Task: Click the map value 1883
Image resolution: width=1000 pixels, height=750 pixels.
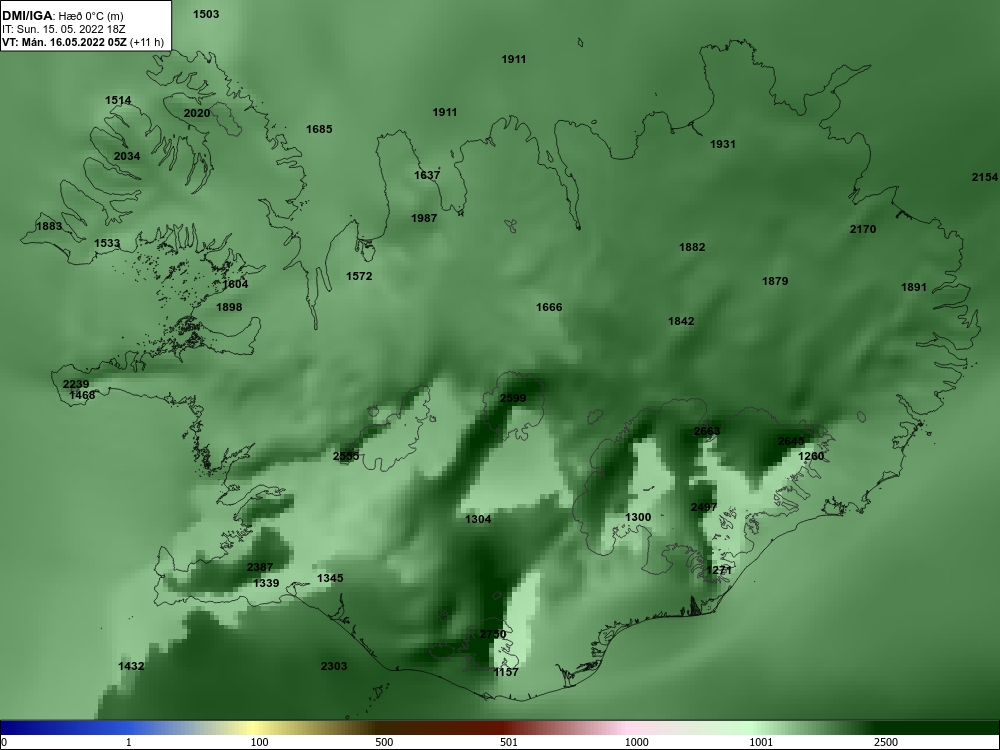Action: tap(49, 226)
